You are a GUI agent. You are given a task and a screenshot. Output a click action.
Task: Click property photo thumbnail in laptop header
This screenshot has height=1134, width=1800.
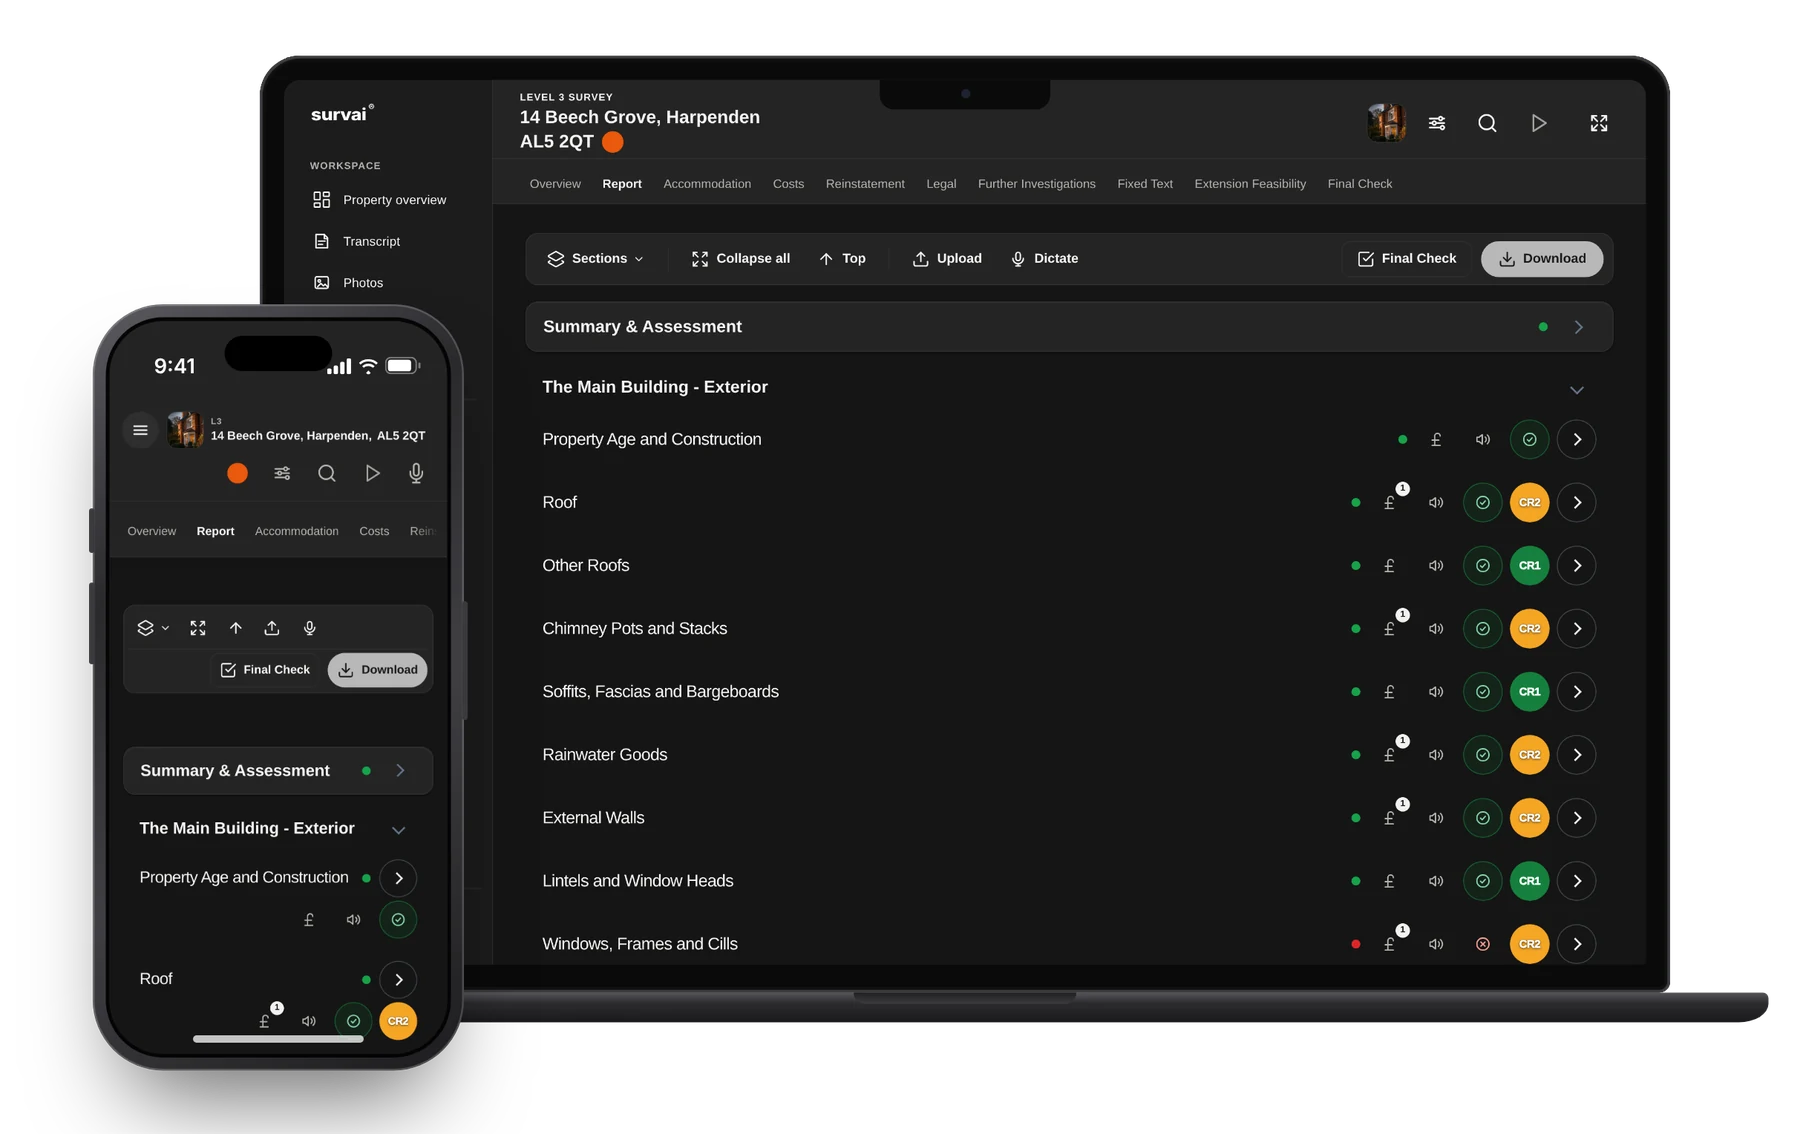pyautogui.click(x=1387, y=123)
